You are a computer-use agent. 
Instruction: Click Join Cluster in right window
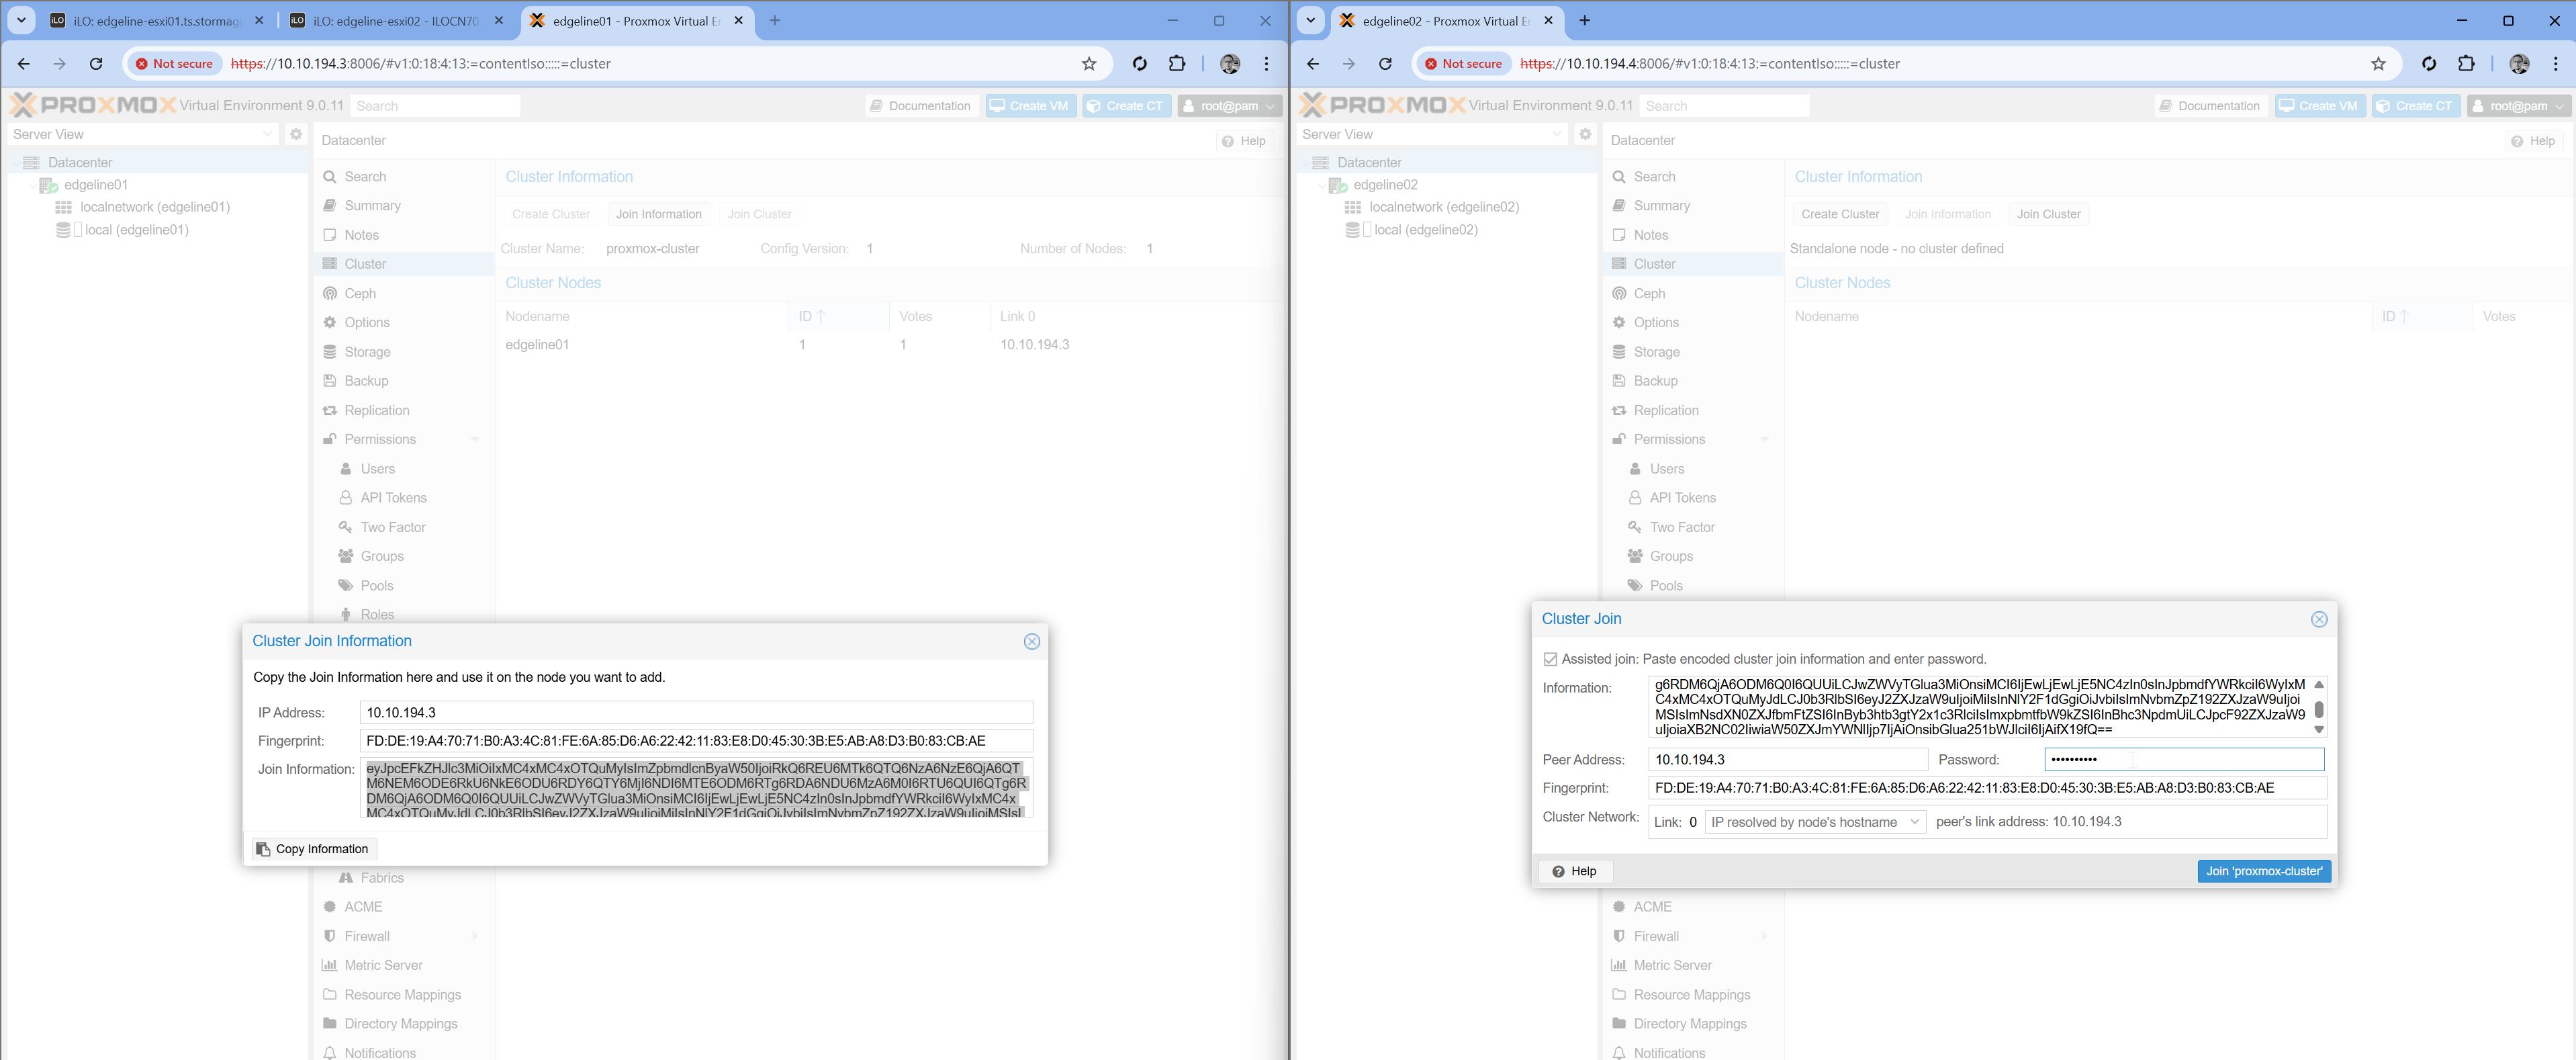click(2048, 214)
